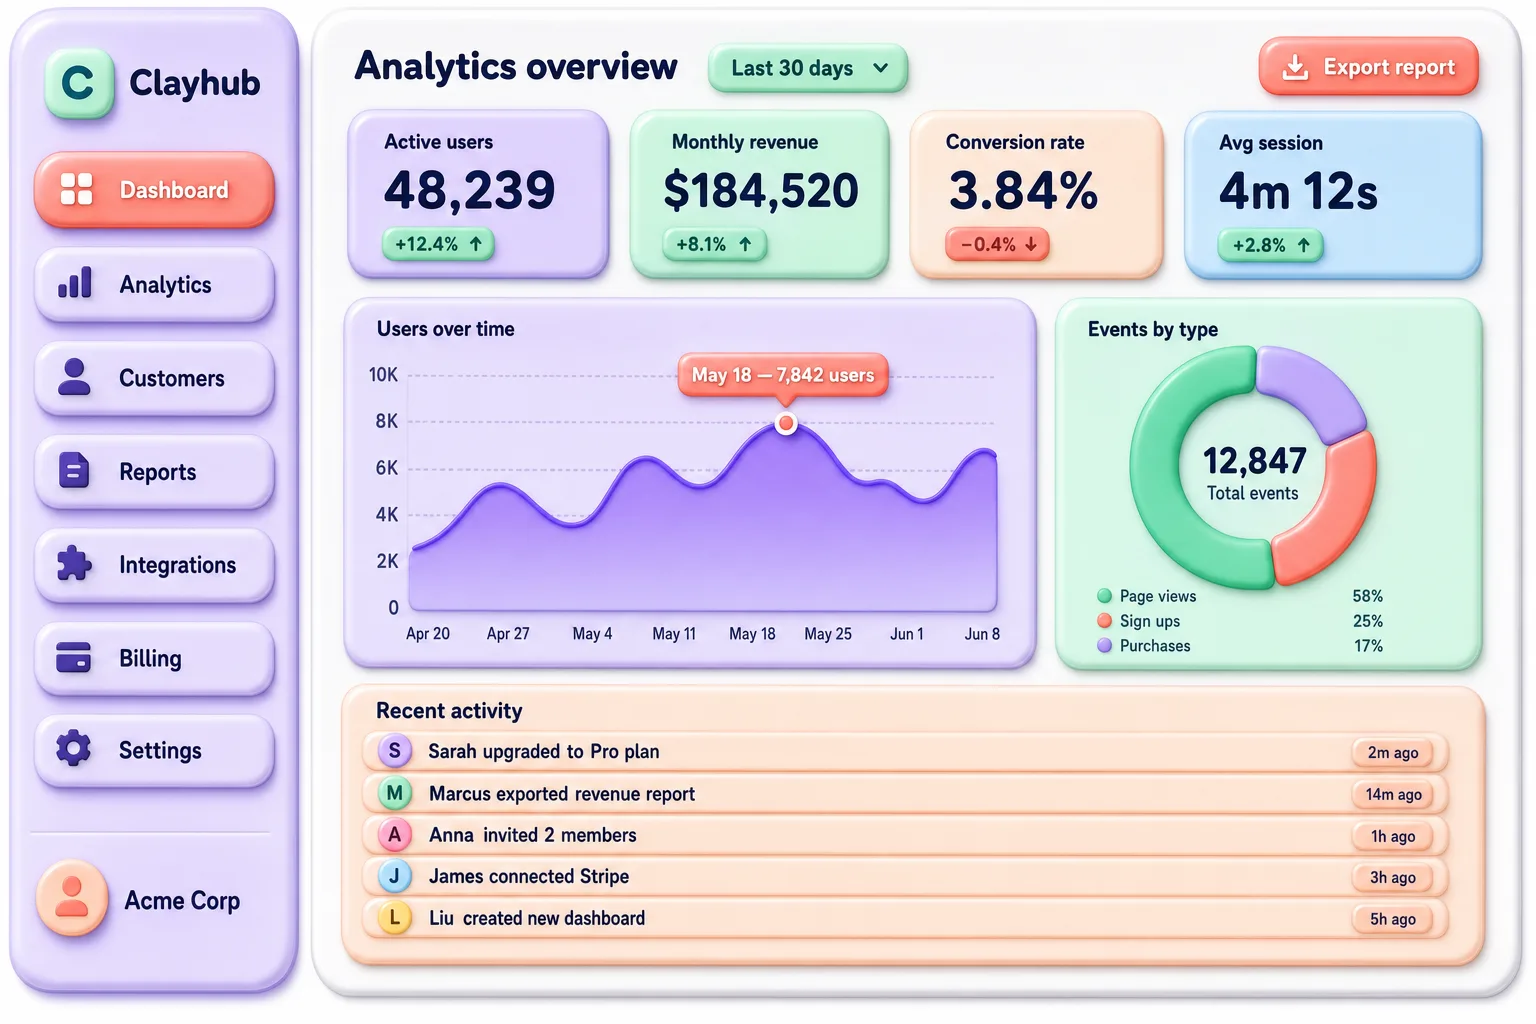1536x1024 pixels.
Task: Click the Reports document icon
Action: 74,470
